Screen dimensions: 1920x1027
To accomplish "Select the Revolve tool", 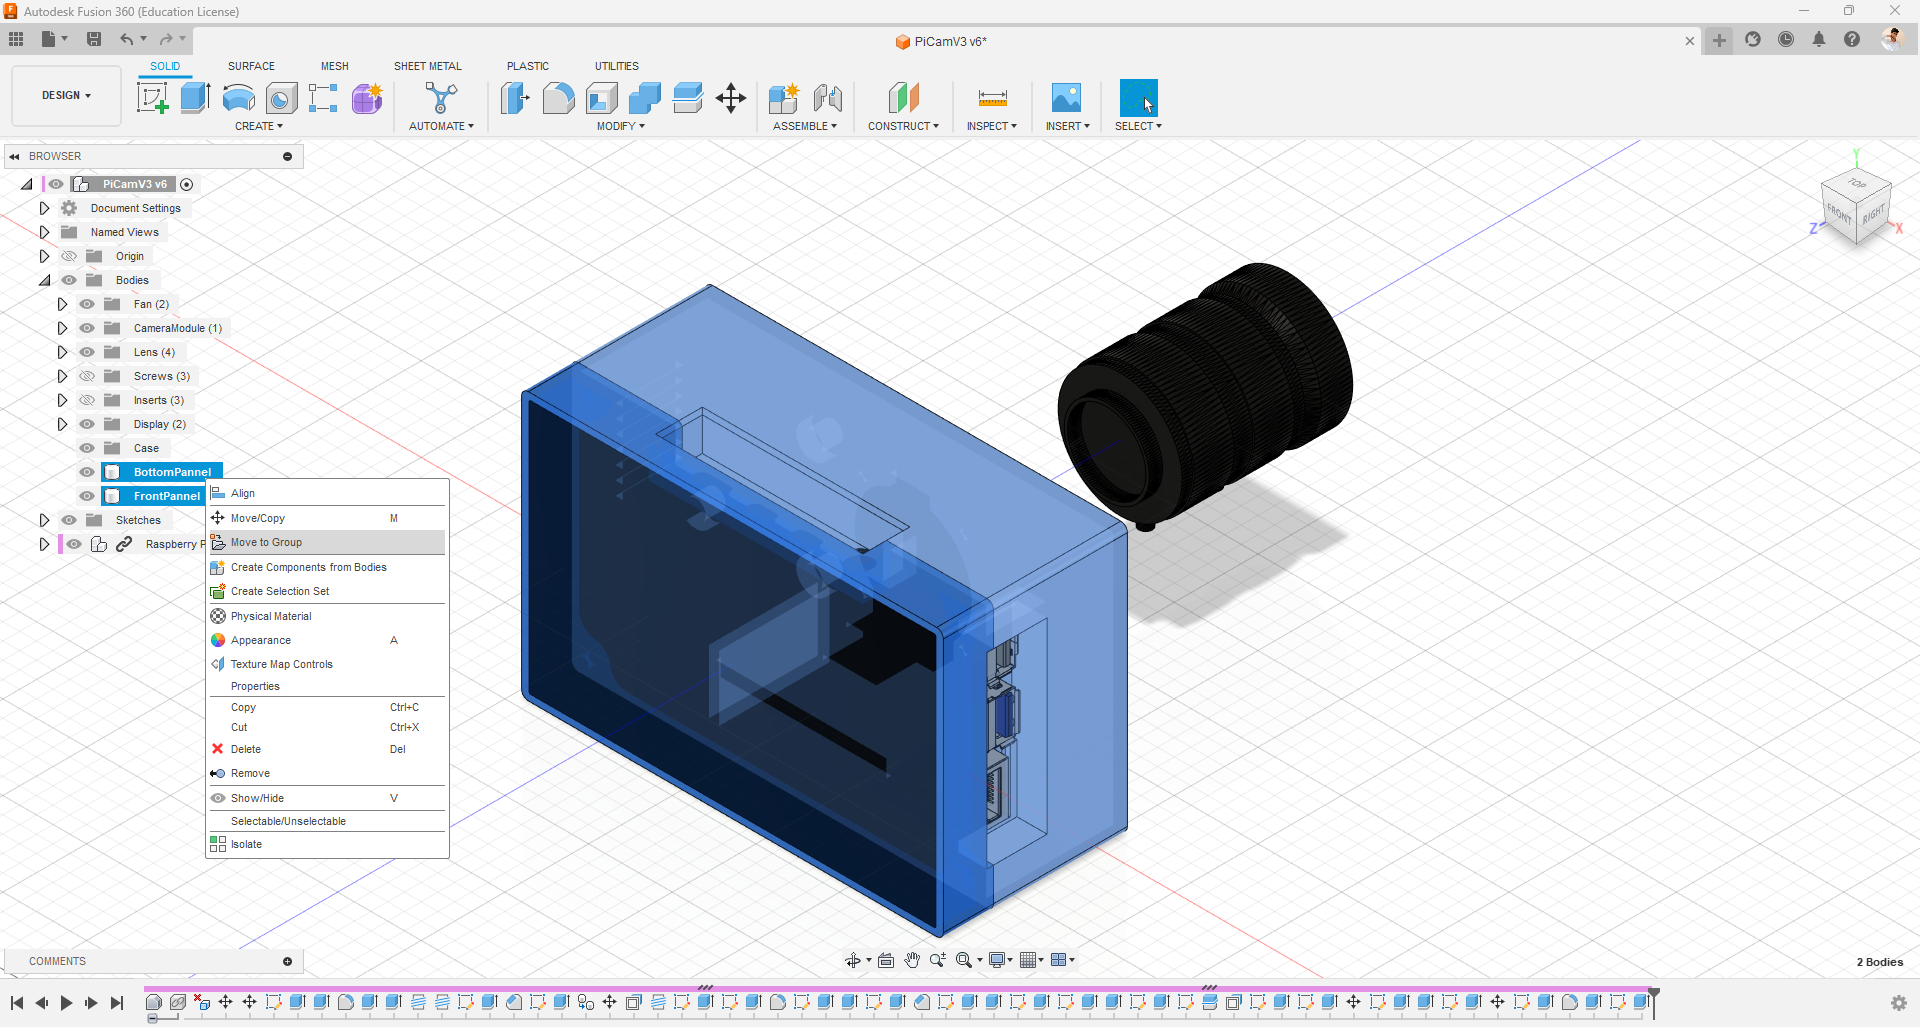I will coord(238,98).
